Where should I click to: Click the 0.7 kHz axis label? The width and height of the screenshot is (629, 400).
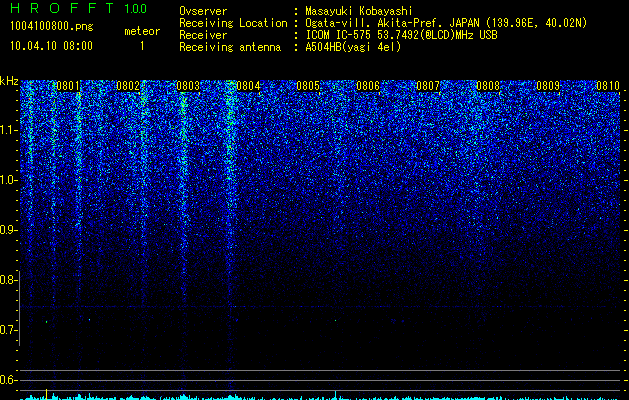click(8, 330)
